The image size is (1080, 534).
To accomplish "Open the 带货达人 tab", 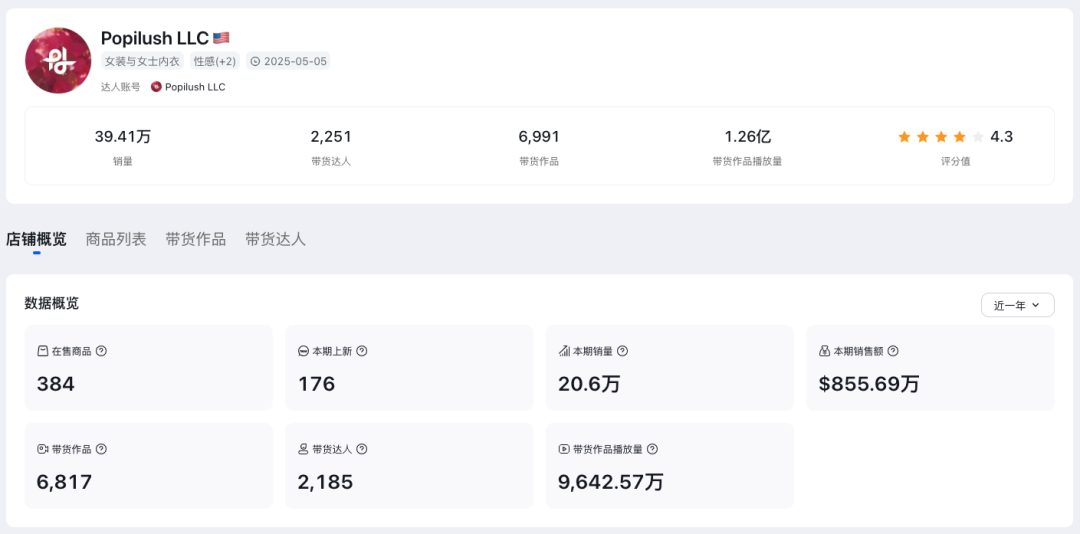I will [x=275, y=239].
